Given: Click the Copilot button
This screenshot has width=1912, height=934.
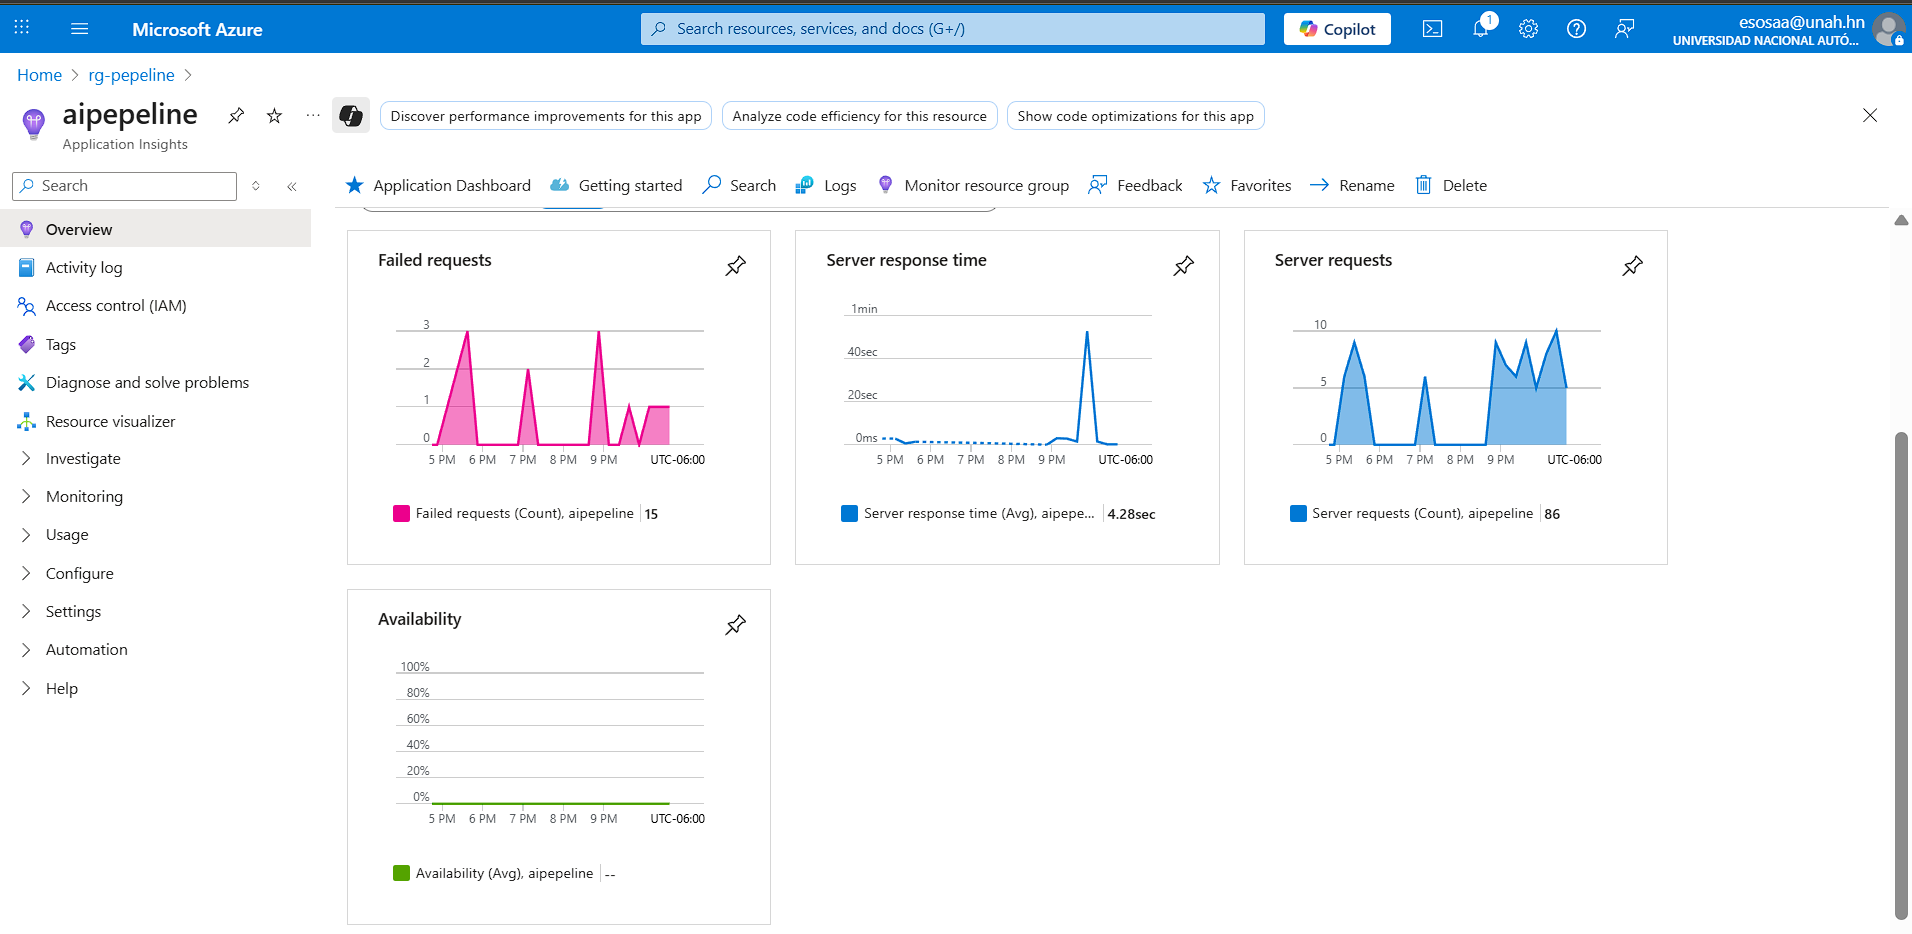Looking at the screenshot, I should pos(1337,29).
